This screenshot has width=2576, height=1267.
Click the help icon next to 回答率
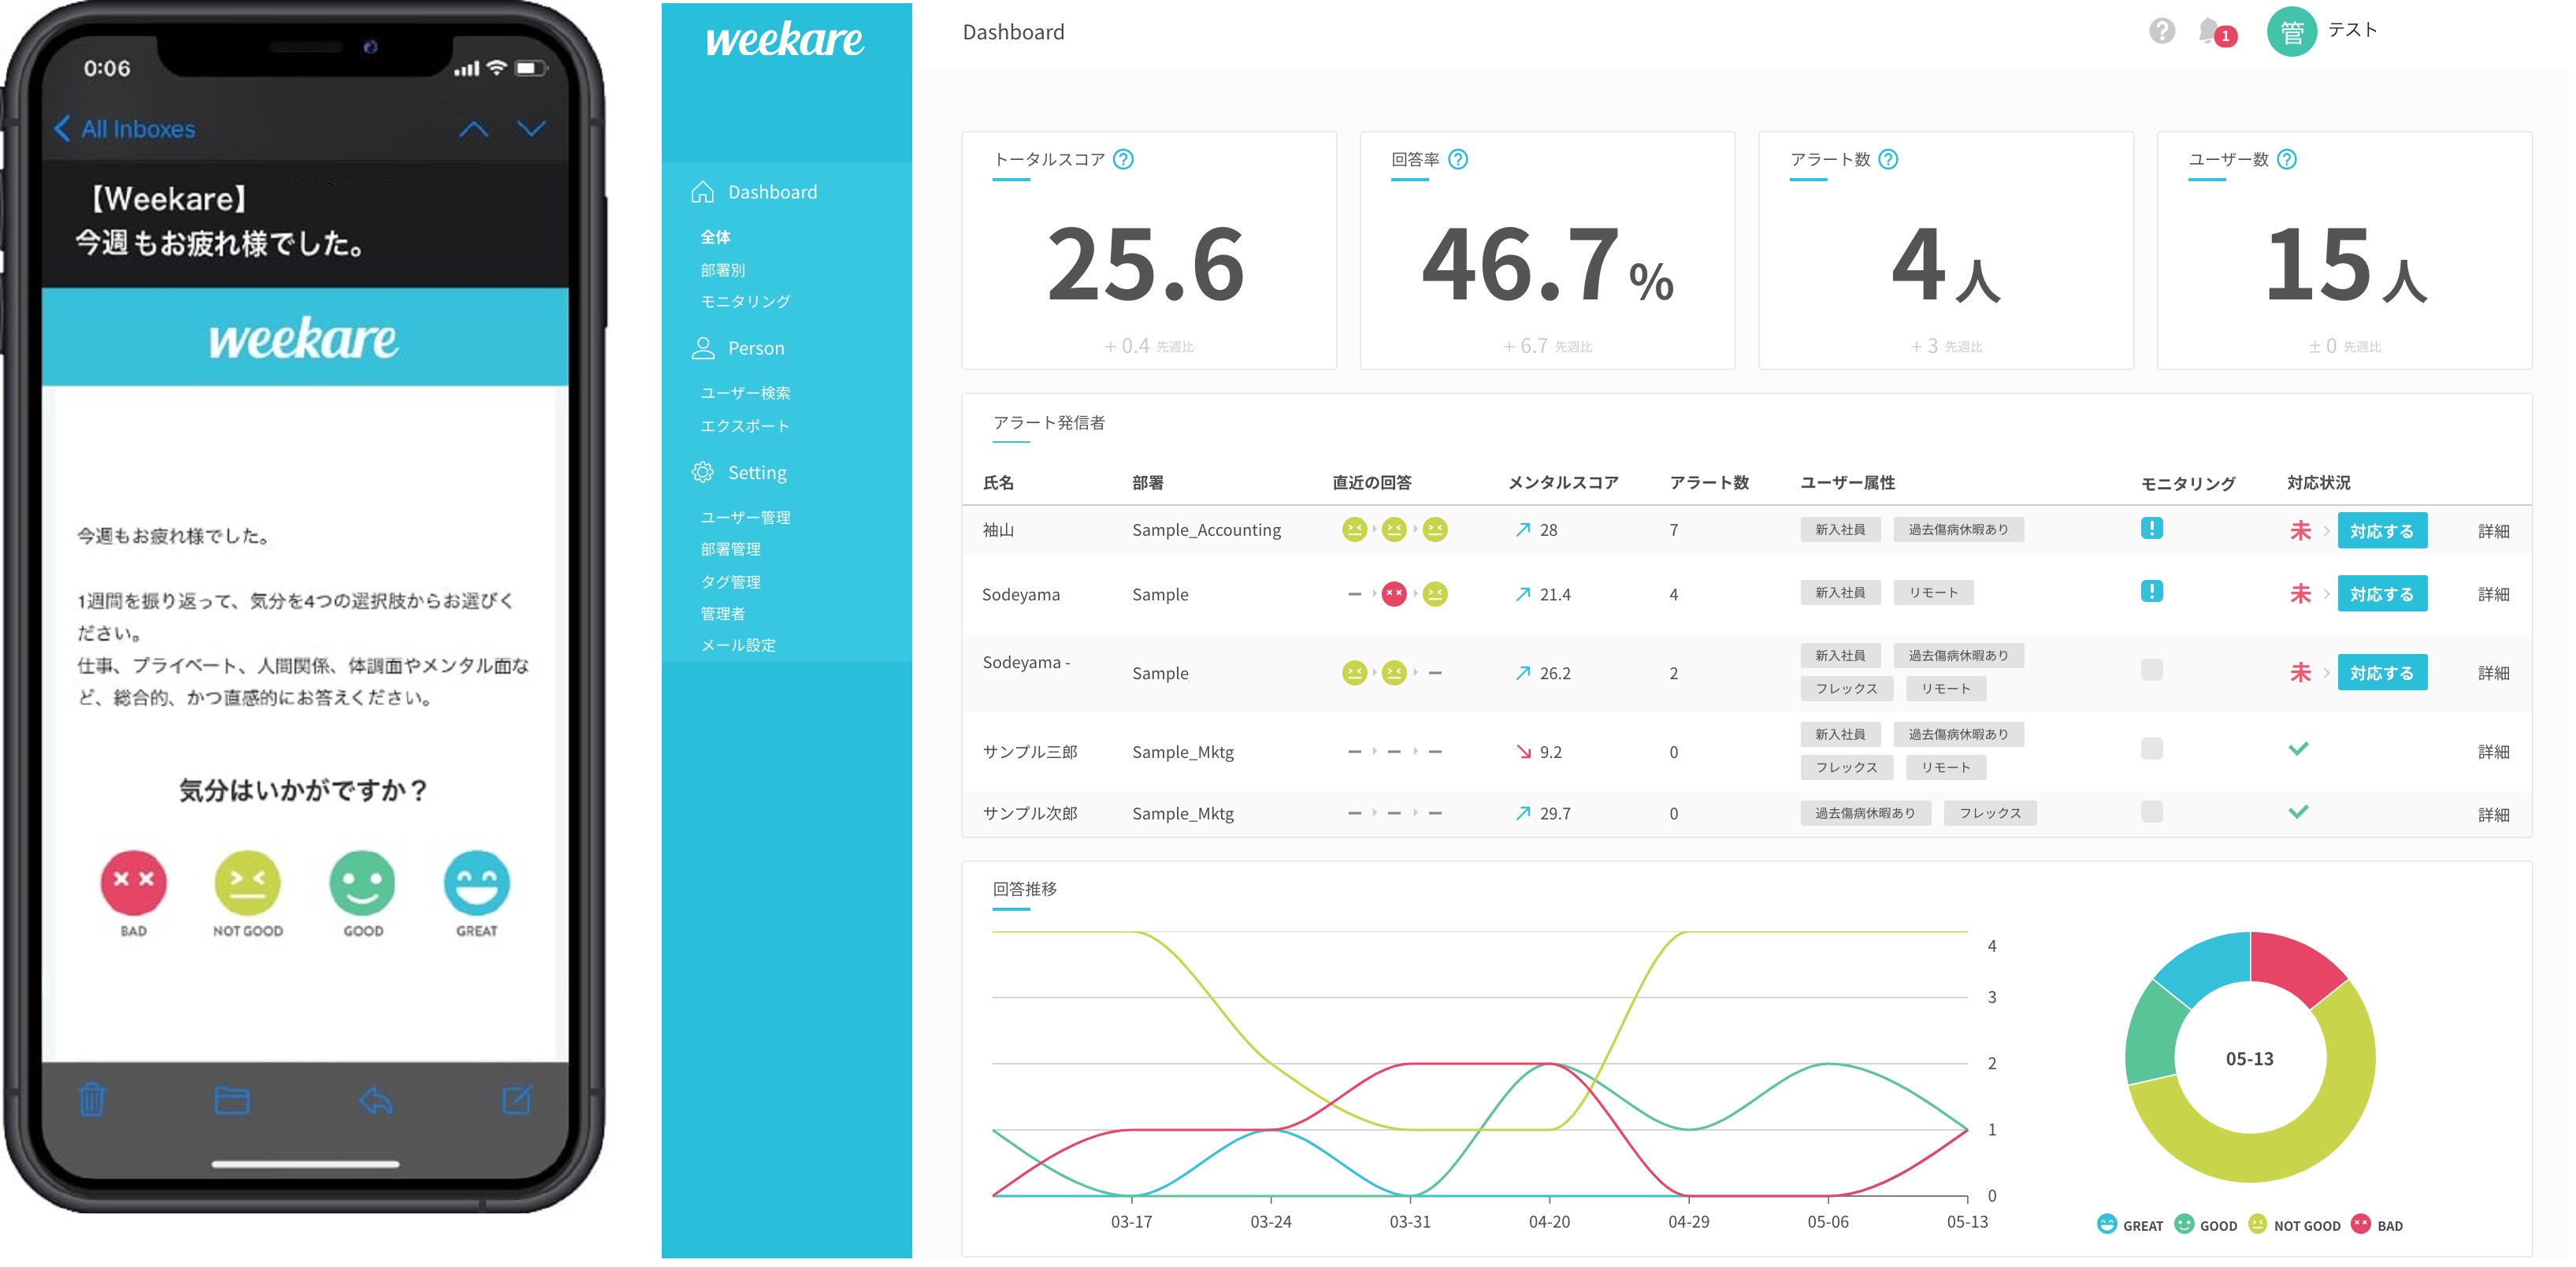[1458, 159]
